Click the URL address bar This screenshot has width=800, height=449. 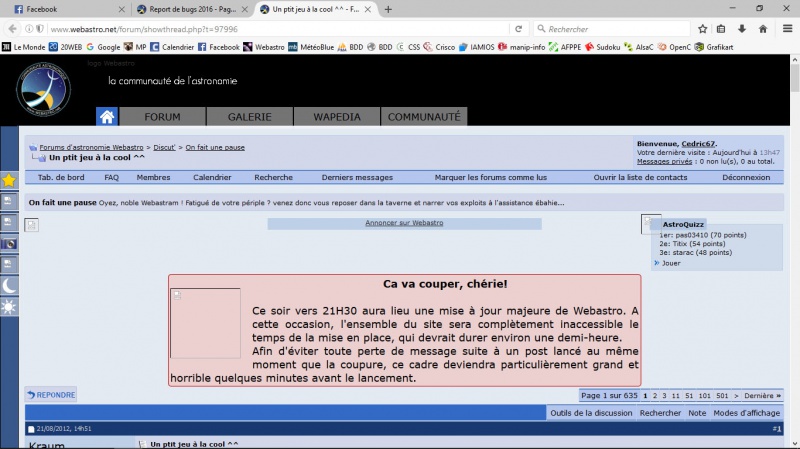pos(278,29)
